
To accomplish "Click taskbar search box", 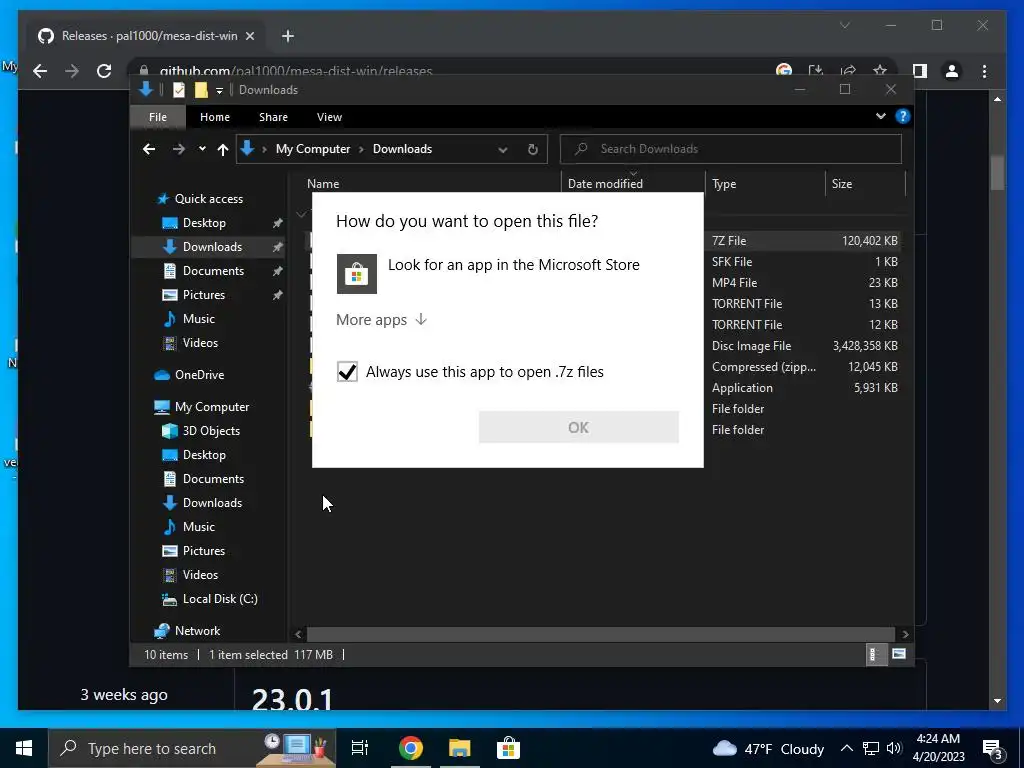I will click(192, 748).
